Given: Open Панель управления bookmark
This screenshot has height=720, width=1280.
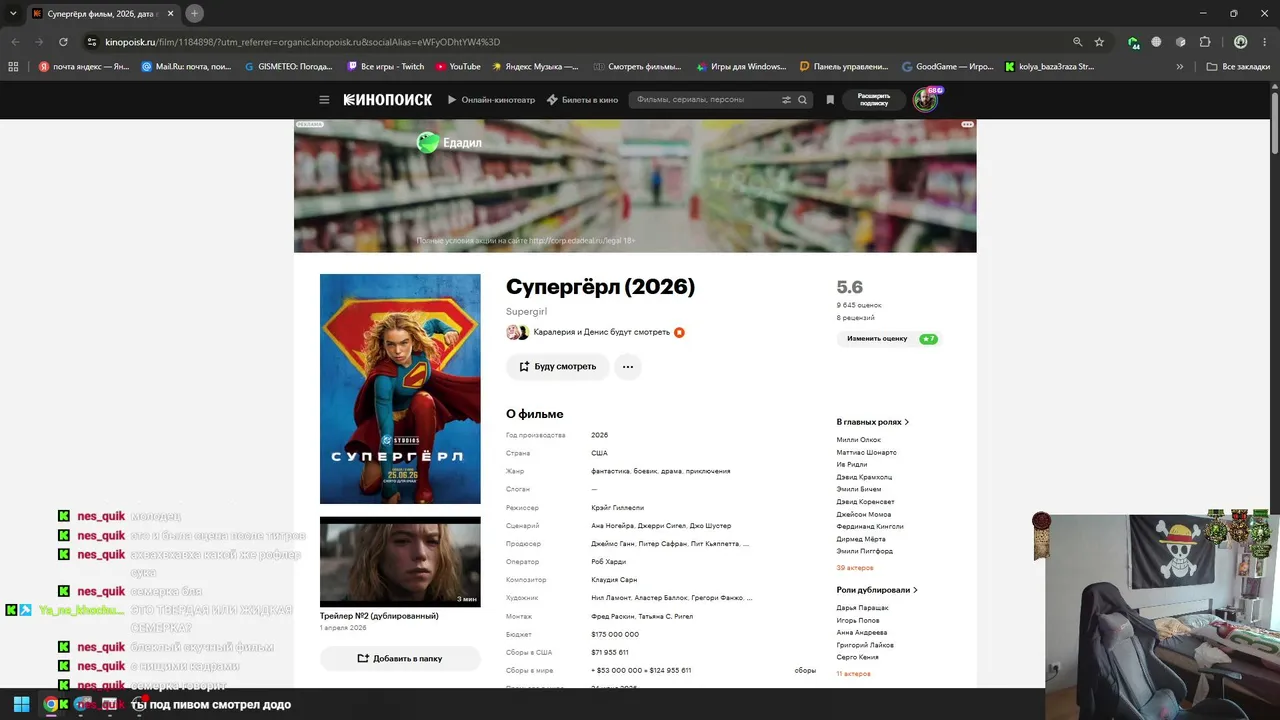Looking at the screenshot, I should point(844,67).
